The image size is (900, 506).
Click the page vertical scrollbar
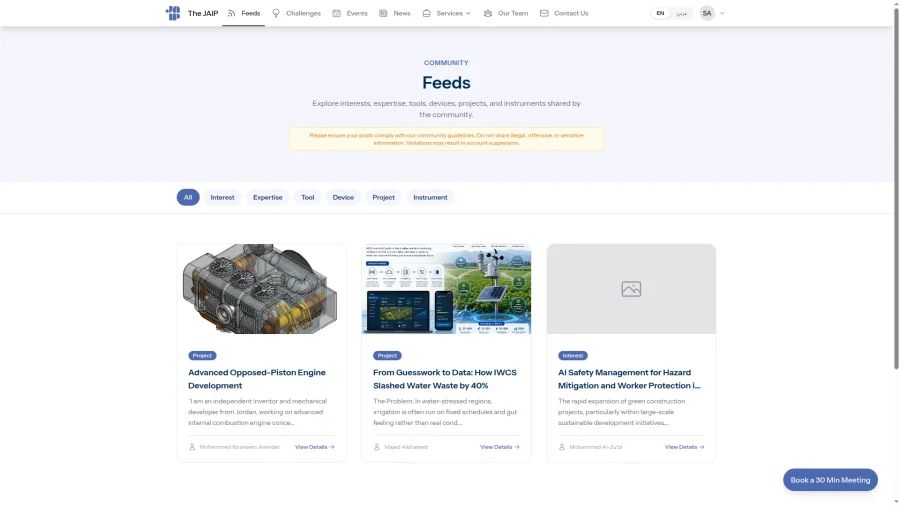click(x=896, y=189)
